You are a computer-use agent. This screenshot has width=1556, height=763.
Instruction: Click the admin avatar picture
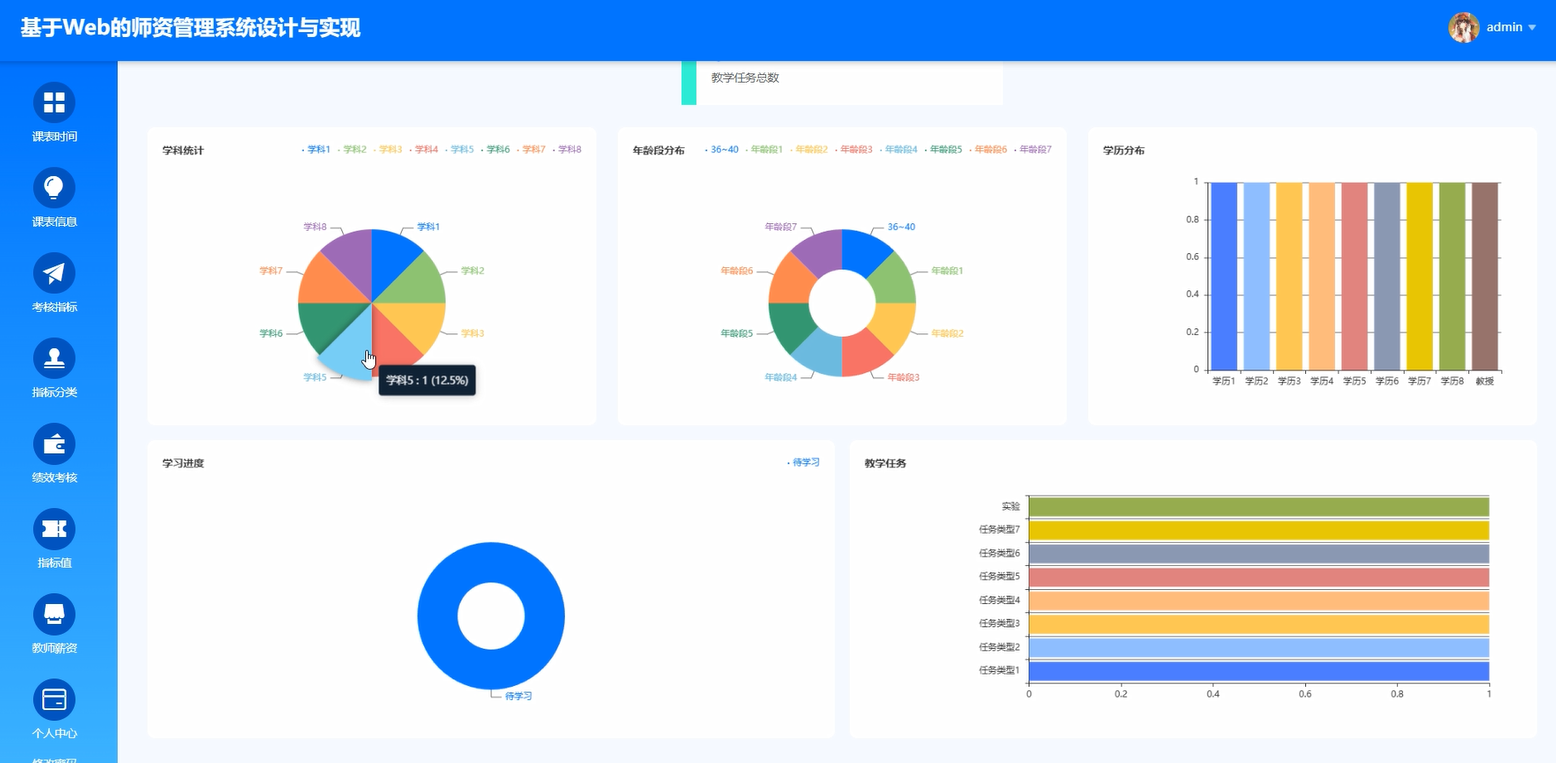[x=1464, y=28]
